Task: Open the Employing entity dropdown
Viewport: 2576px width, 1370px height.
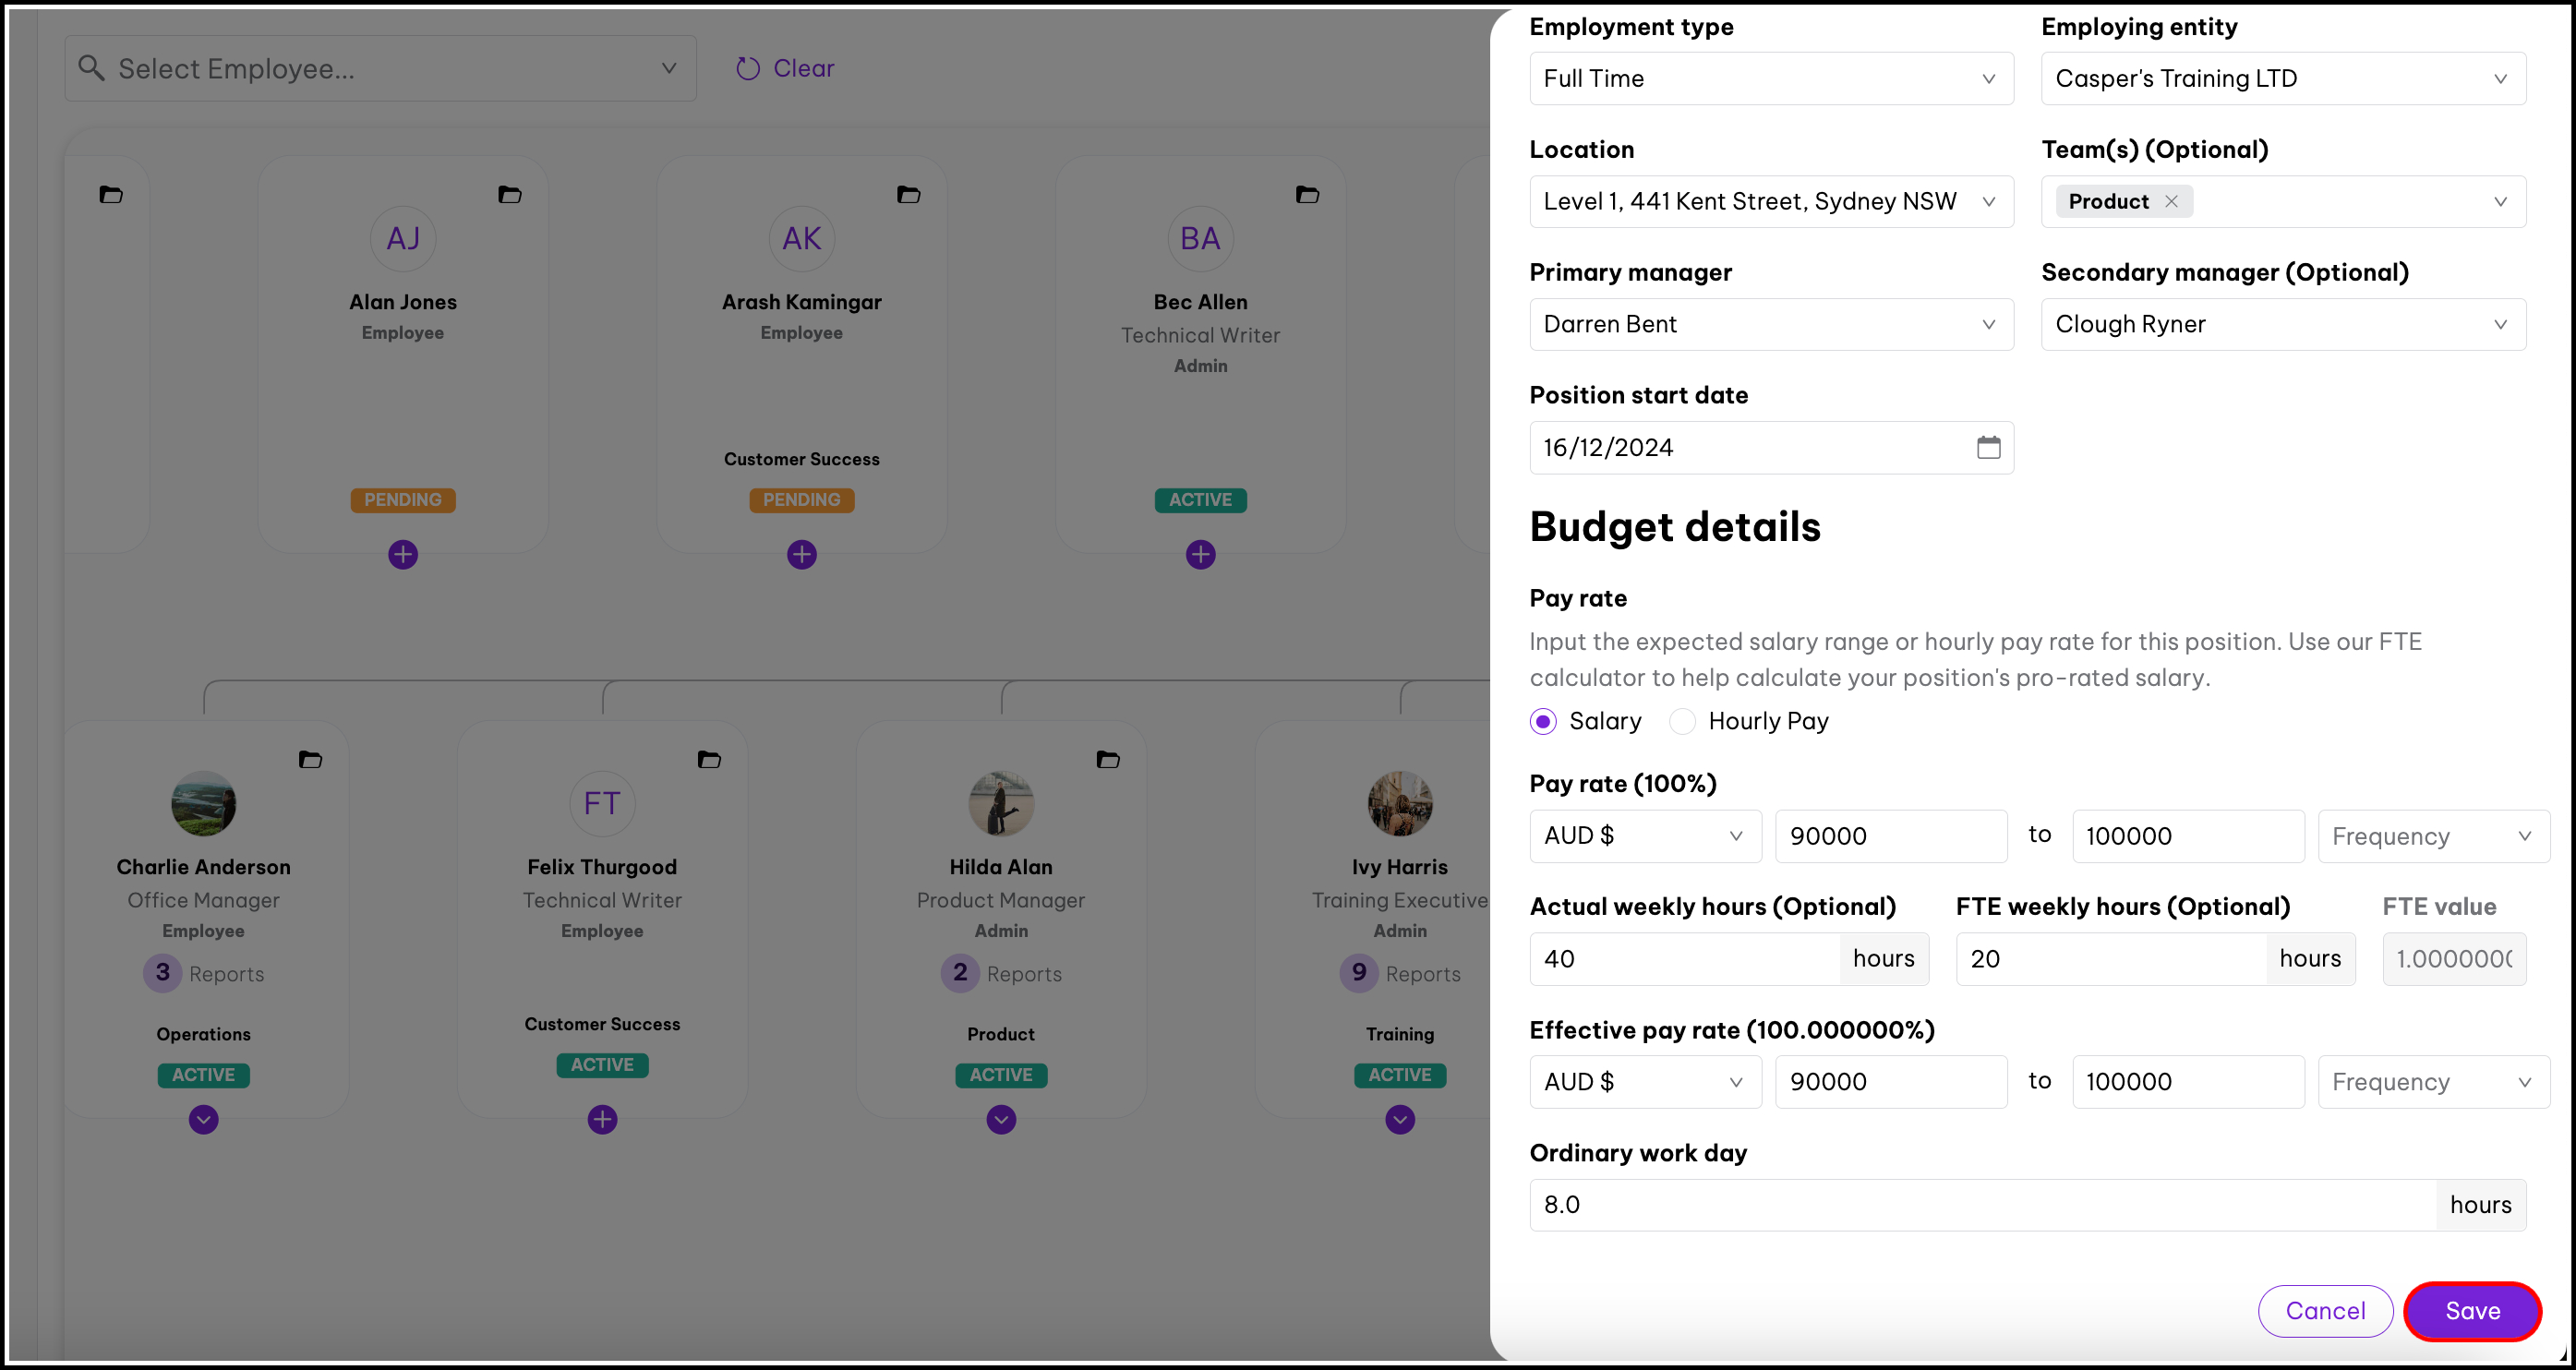Action: 2282,79
